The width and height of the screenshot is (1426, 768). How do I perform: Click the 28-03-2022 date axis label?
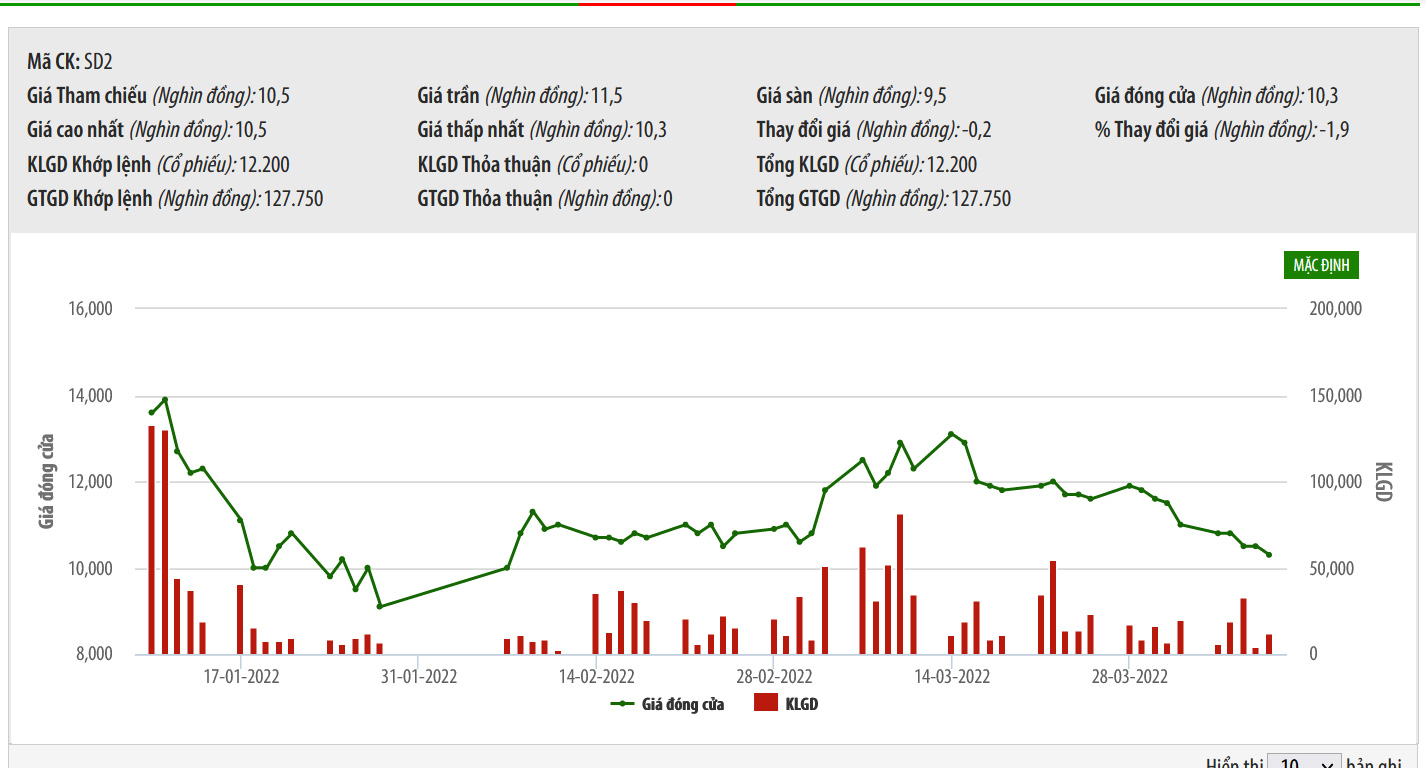click(1130, 676)
